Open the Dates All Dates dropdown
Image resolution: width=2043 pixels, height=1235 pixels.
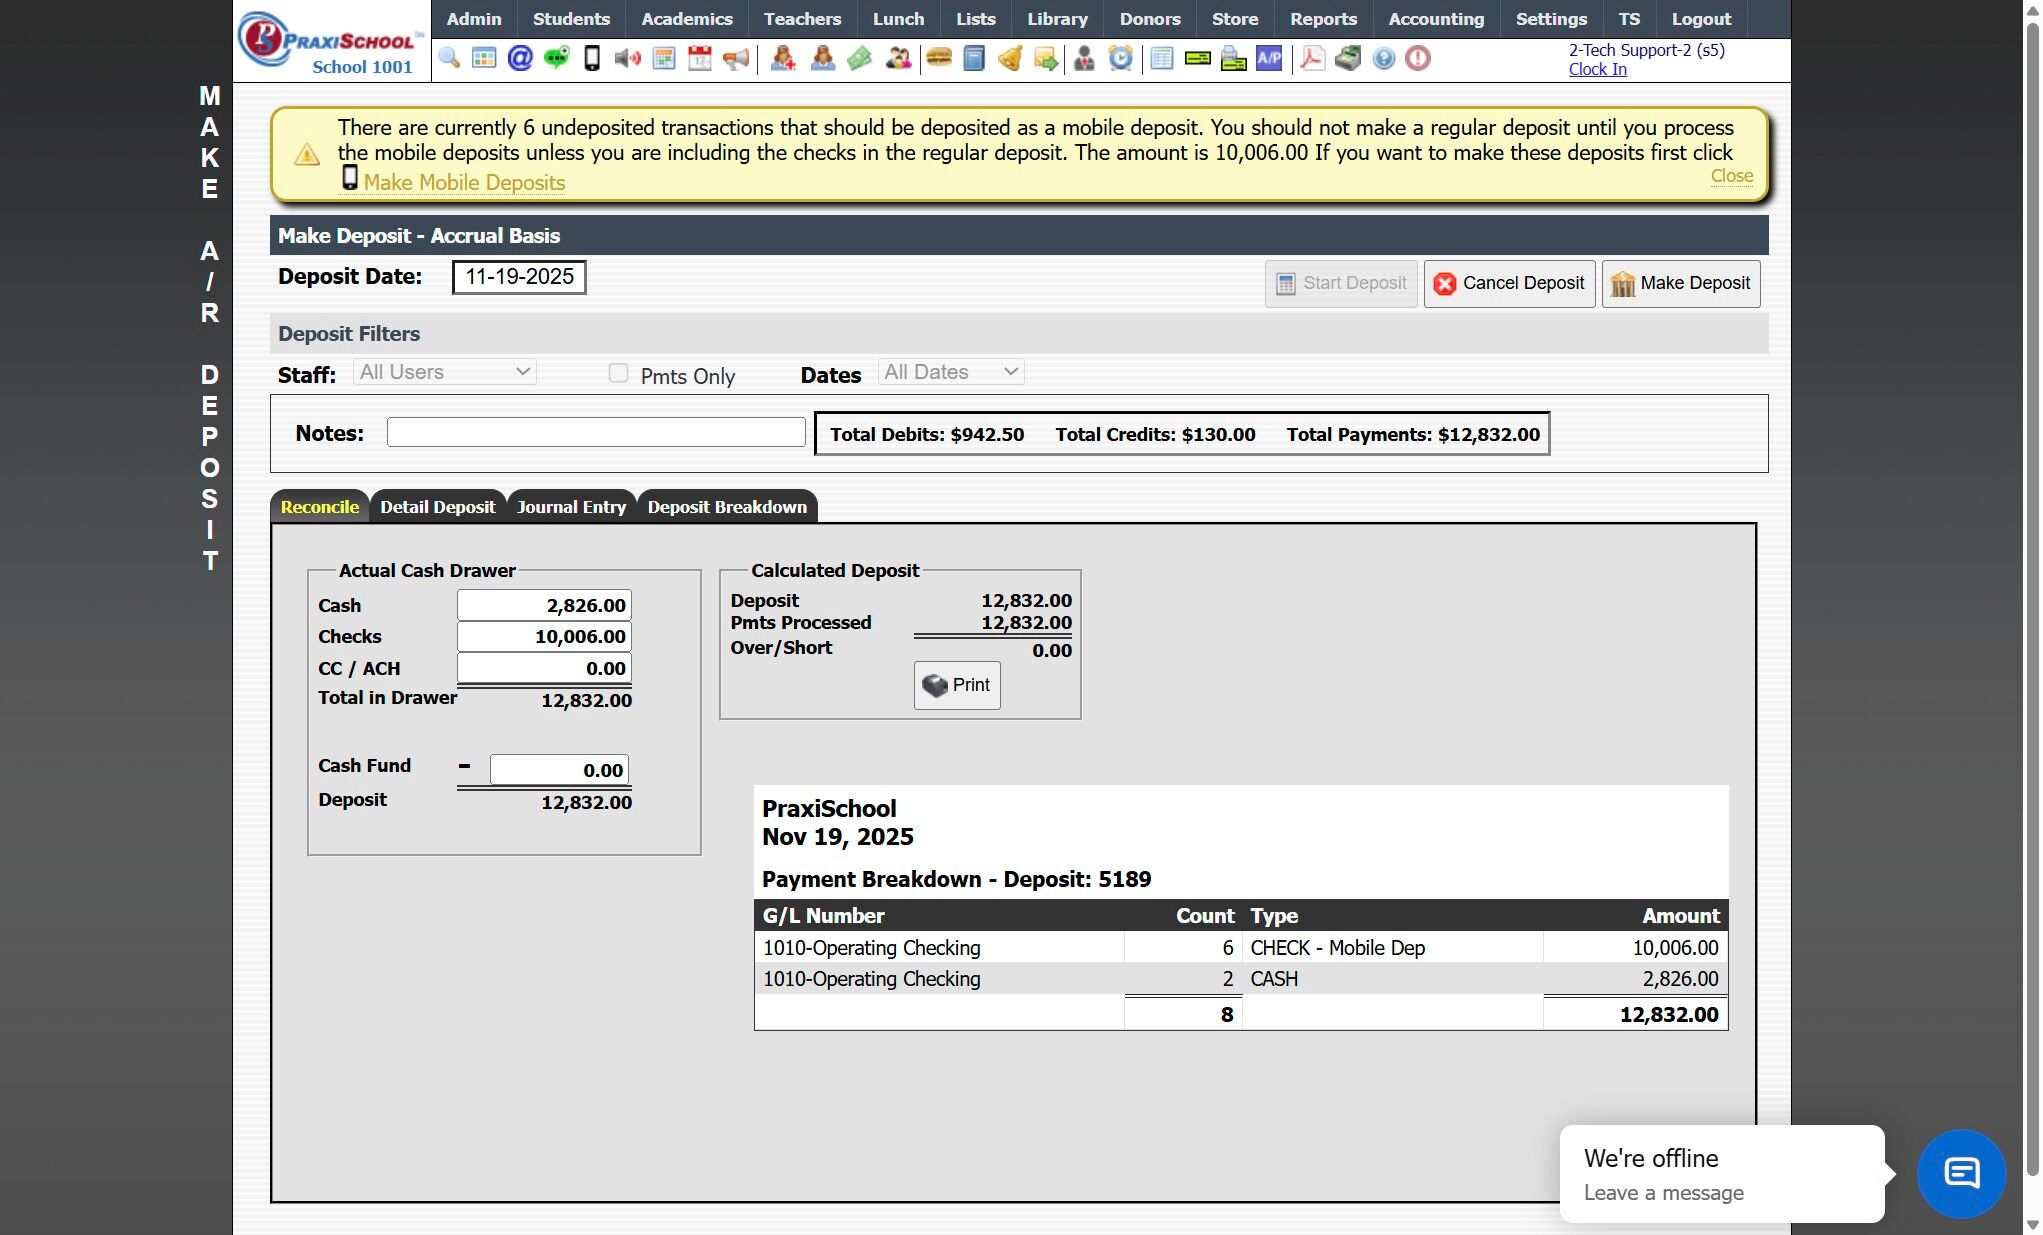pyautogui.click(x=950, y=372)
